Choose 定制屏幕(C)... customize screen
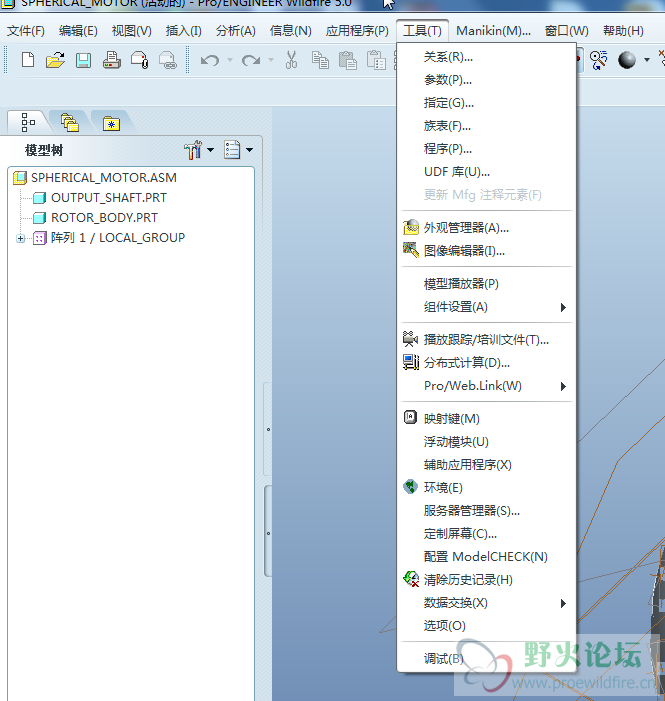 click(x=487, y=534)
